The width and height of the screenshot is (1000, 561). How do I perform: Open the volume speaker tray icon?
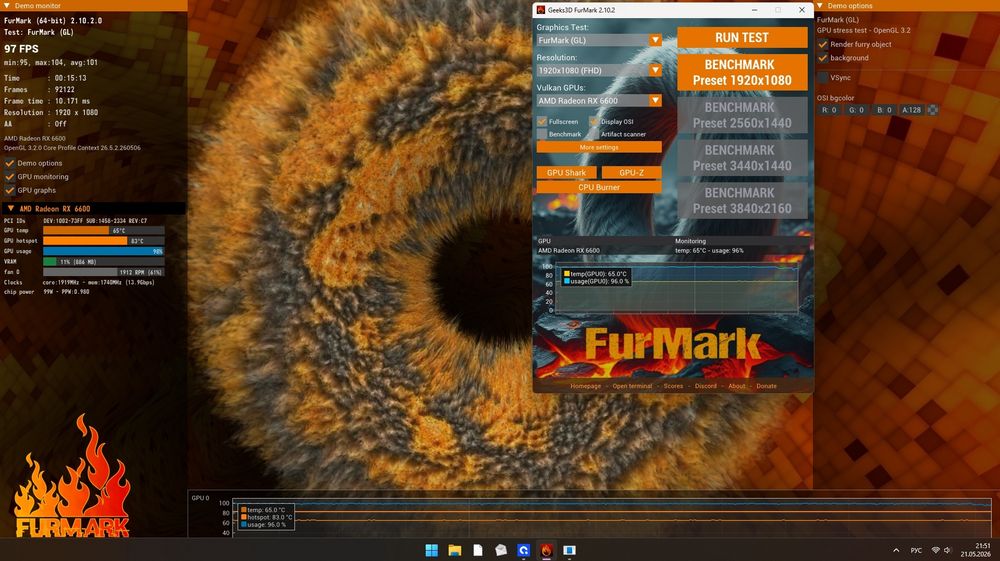click(947, 550)
